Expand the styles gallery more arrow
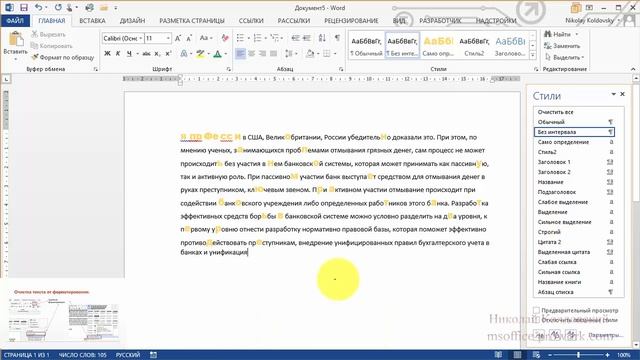 [533, 55]
